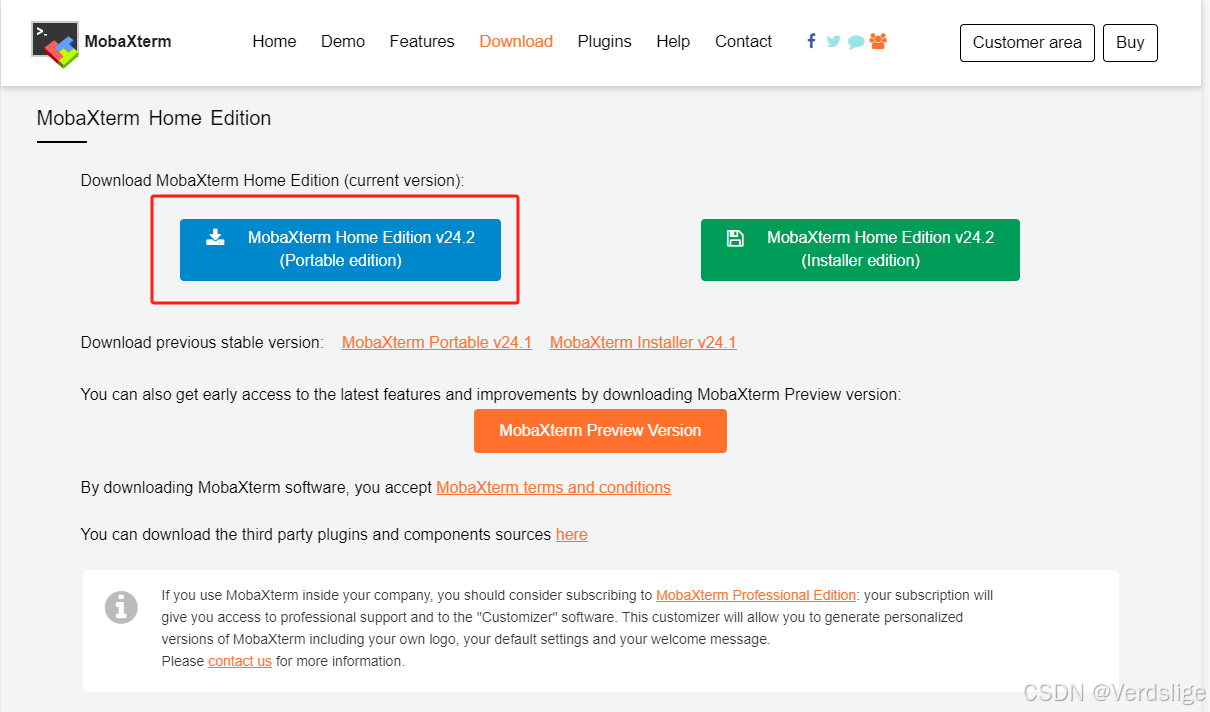Click the info circle icon
The height and width of the screenshot is (712, 1210).
point(122,607)
